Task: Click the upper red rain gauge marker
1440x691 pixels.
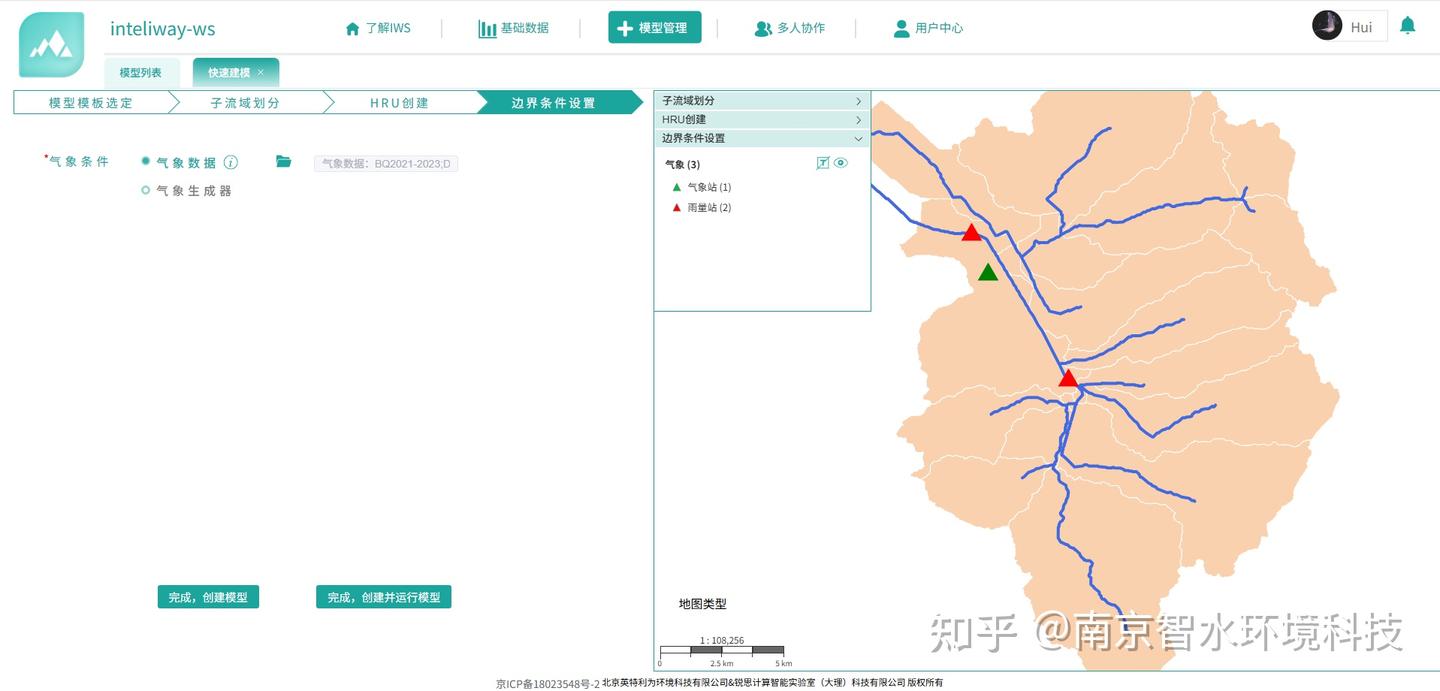Action: [x=971, y=232]
